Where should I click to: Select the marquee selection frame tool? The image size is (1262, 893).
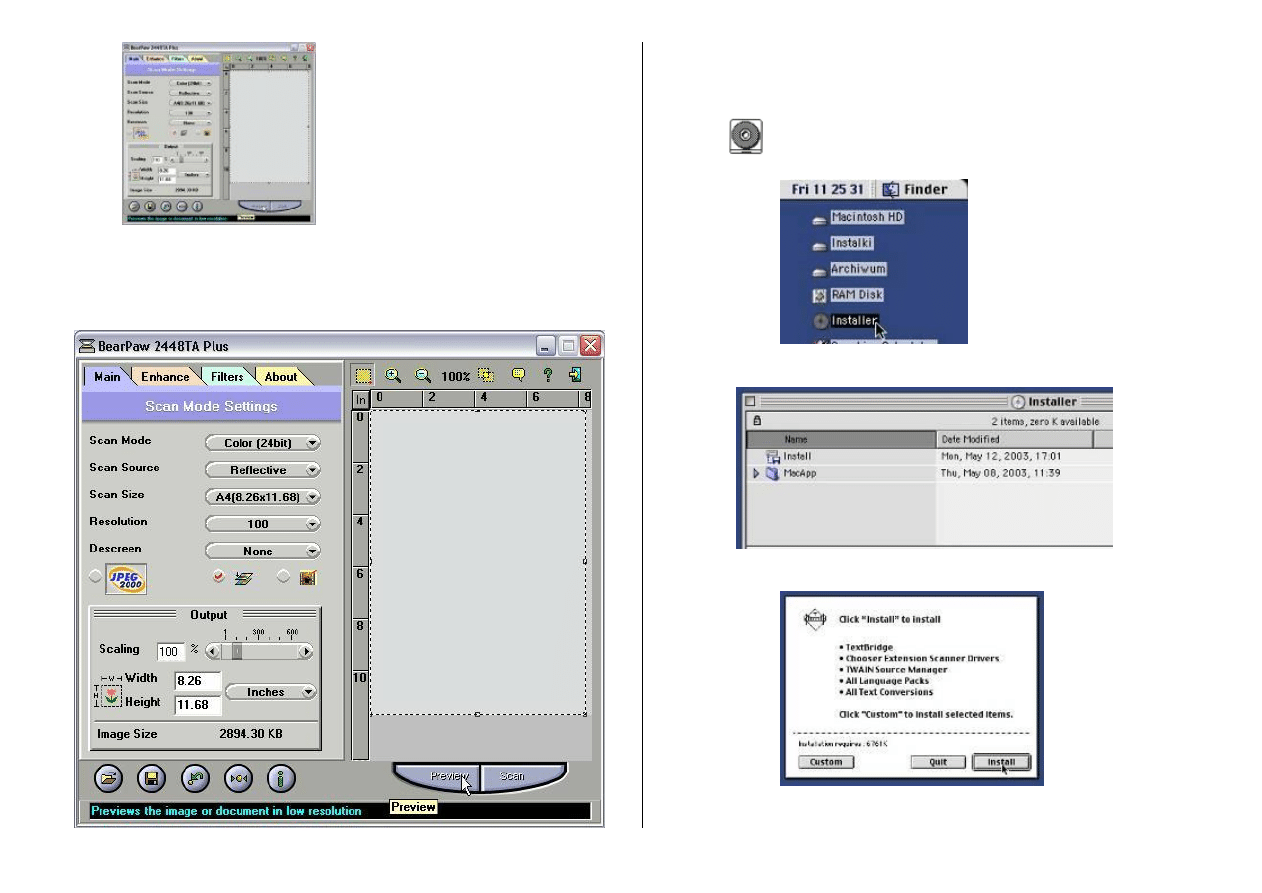click(x=363, y=375)
